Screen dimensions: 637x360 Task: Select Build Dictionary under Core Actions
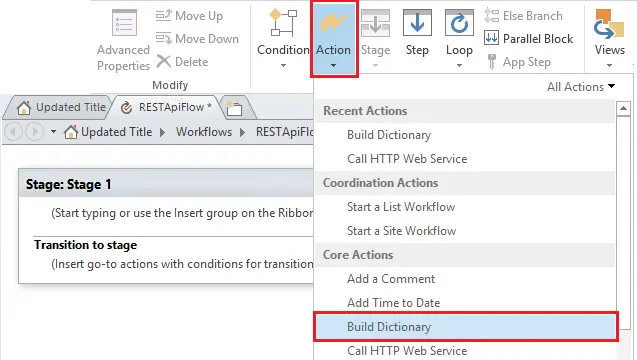(x=466, y=327)
